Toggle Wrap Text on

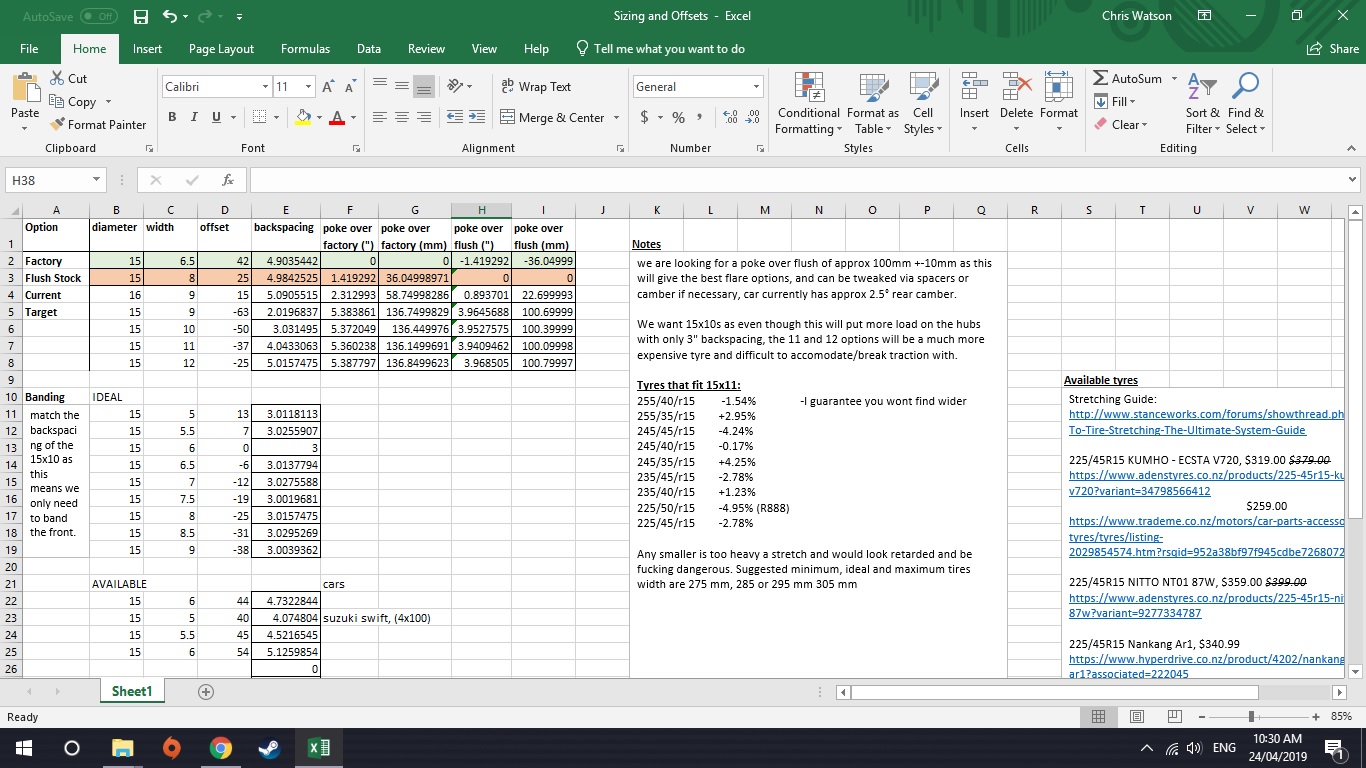click(536, 87)
